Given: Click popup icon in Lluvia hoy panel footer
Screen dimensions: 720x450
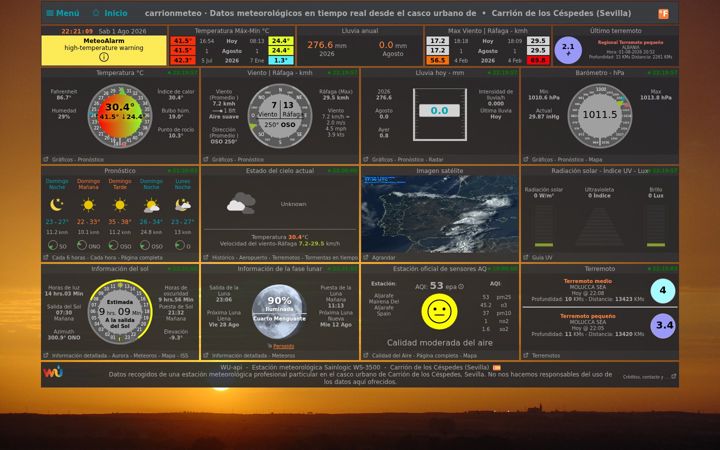Looking at the screenshot, I should (366, 159).
